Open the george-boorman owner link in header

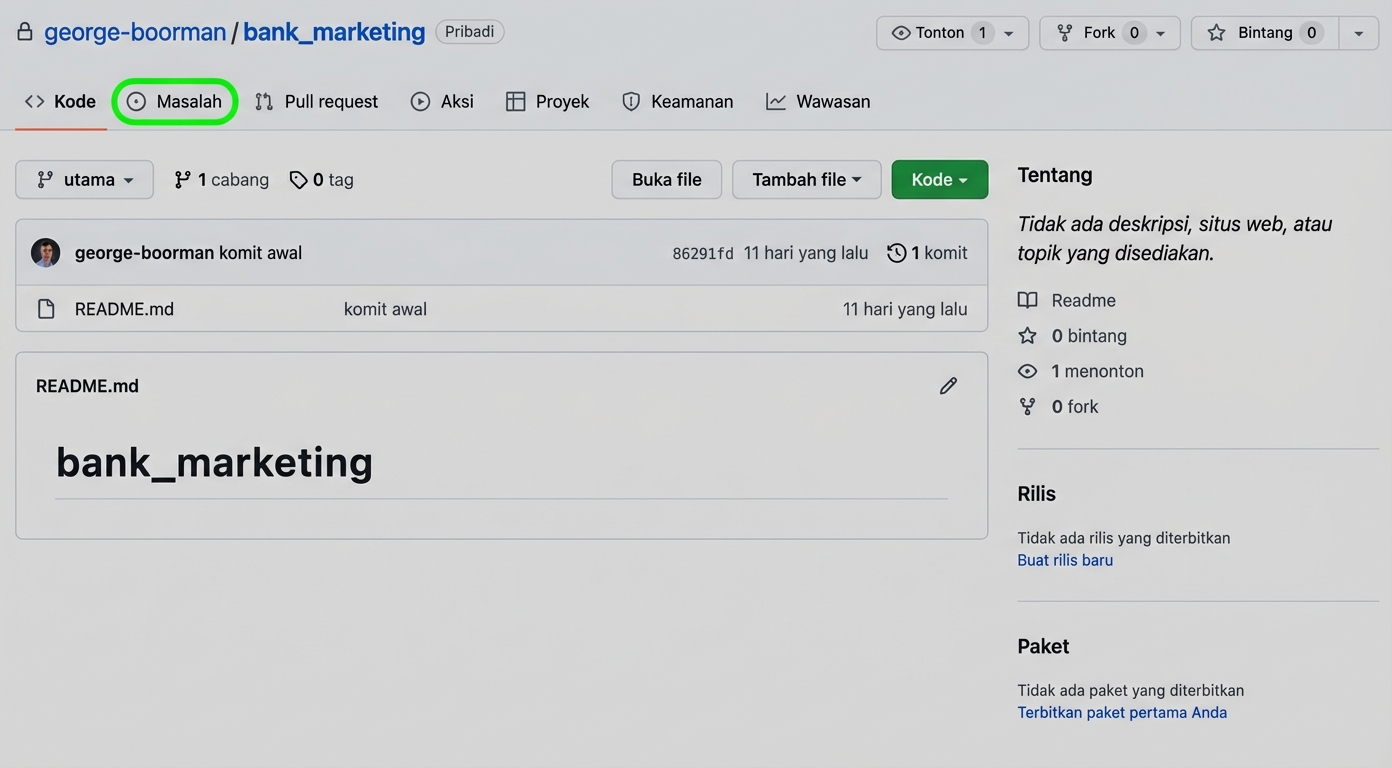135,32
